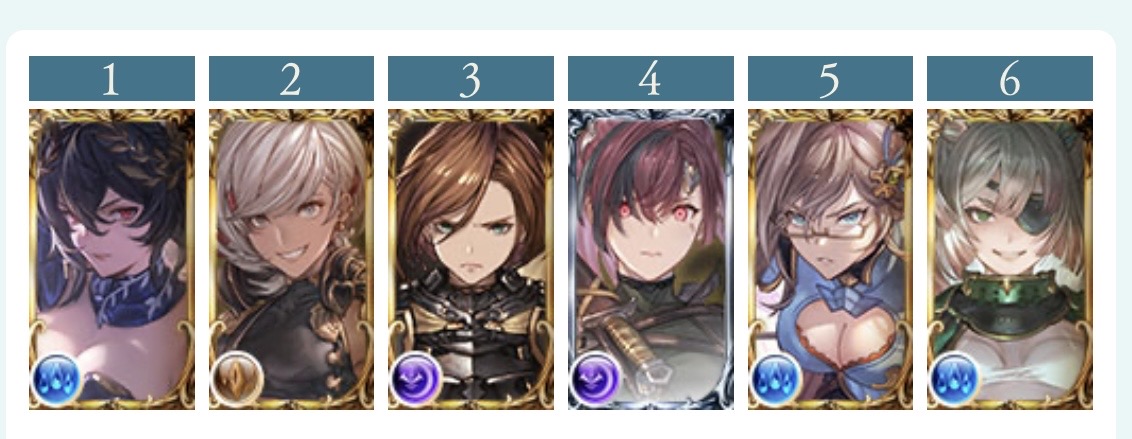Screen dimensions: 1132x439
Task: Click the slot number 2 header
Action: point(292,78)
